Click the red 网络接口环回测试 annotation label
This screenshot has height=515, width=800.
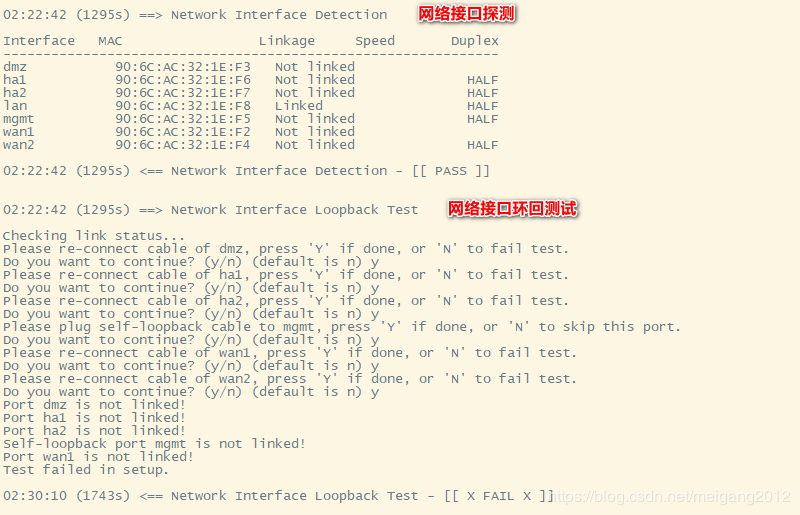(512, 209)
